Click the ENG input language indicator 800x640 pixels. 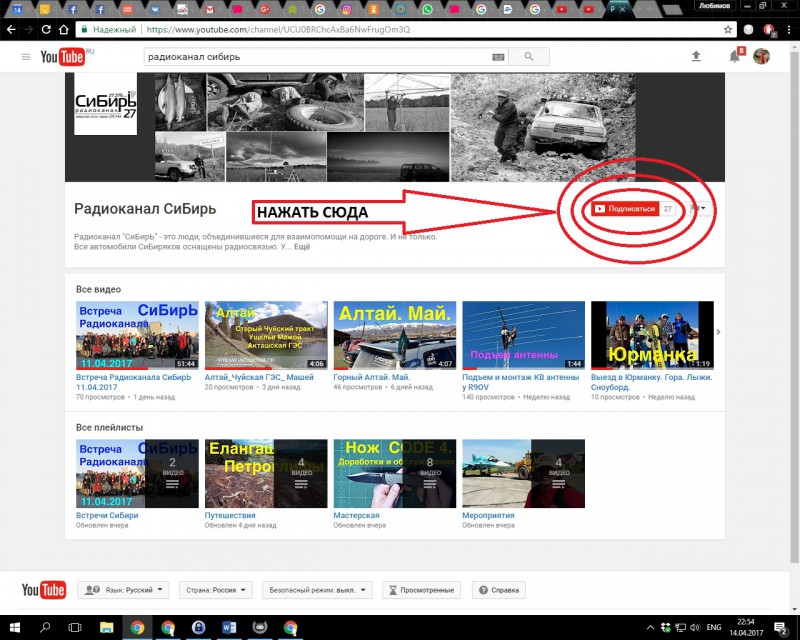click(714, 627)
